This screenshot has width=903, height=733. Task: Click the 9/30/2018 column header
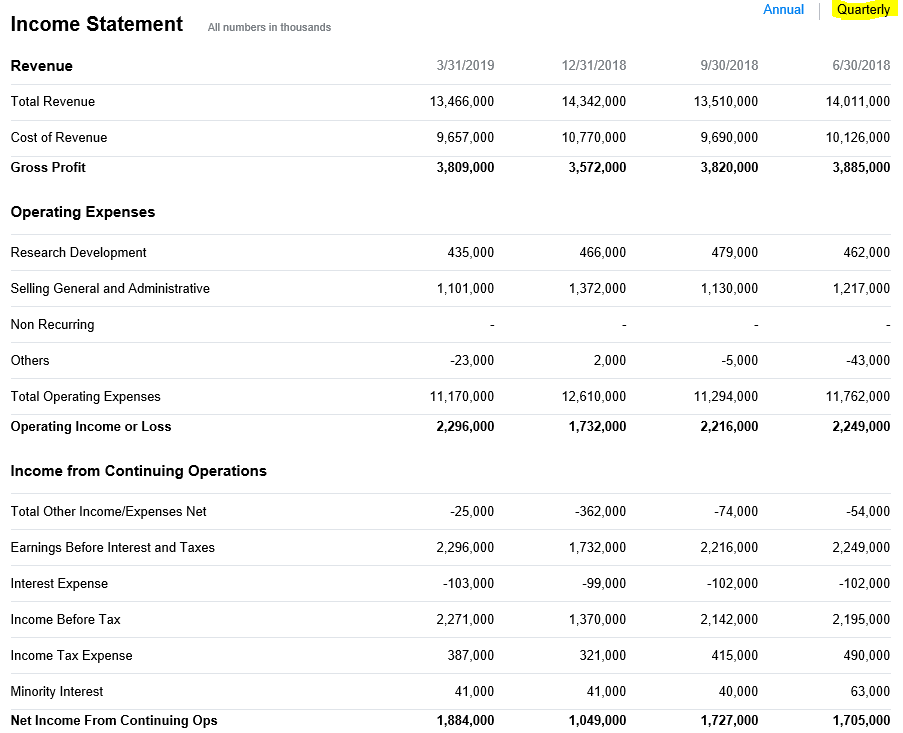[x=729, y=65]
